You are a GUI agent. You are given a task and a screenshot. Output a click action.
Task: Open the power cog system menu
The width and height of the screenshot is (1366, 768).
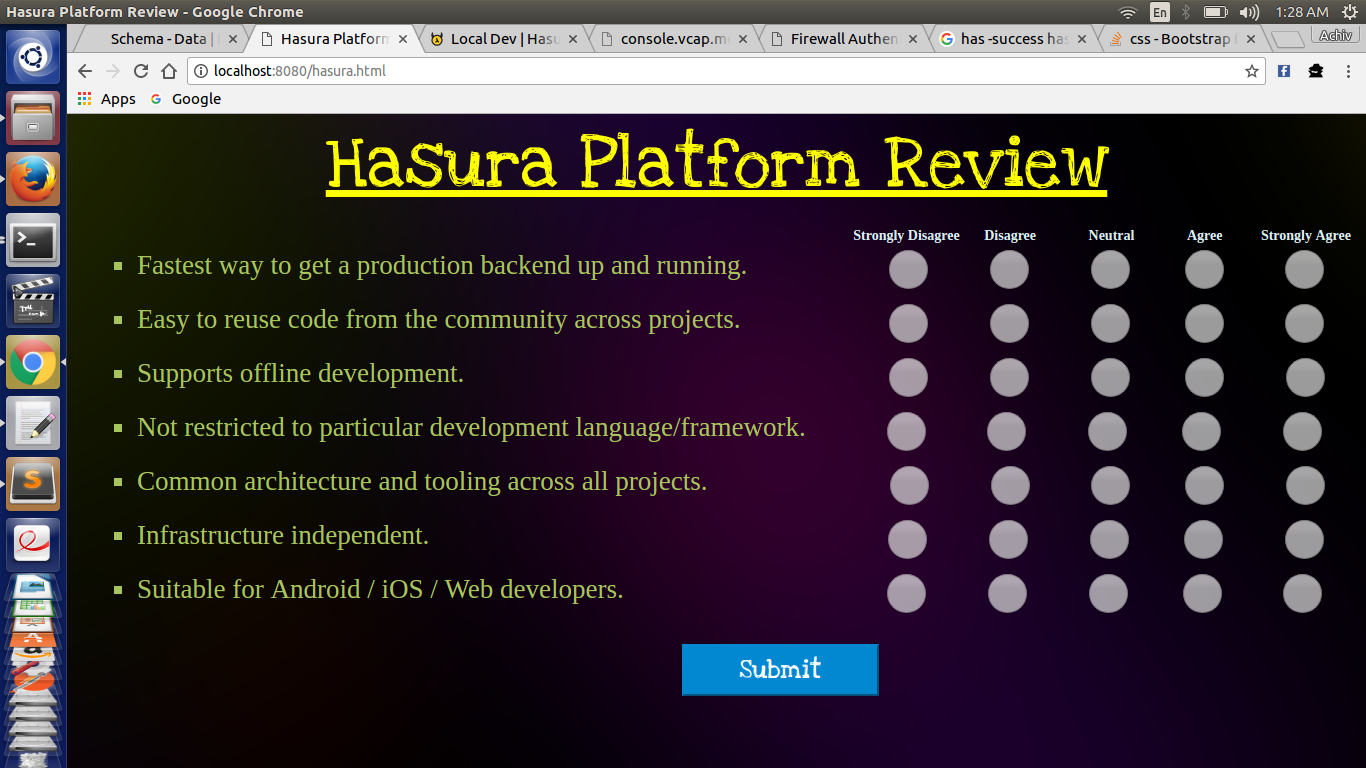click(x=1348, y=12)
